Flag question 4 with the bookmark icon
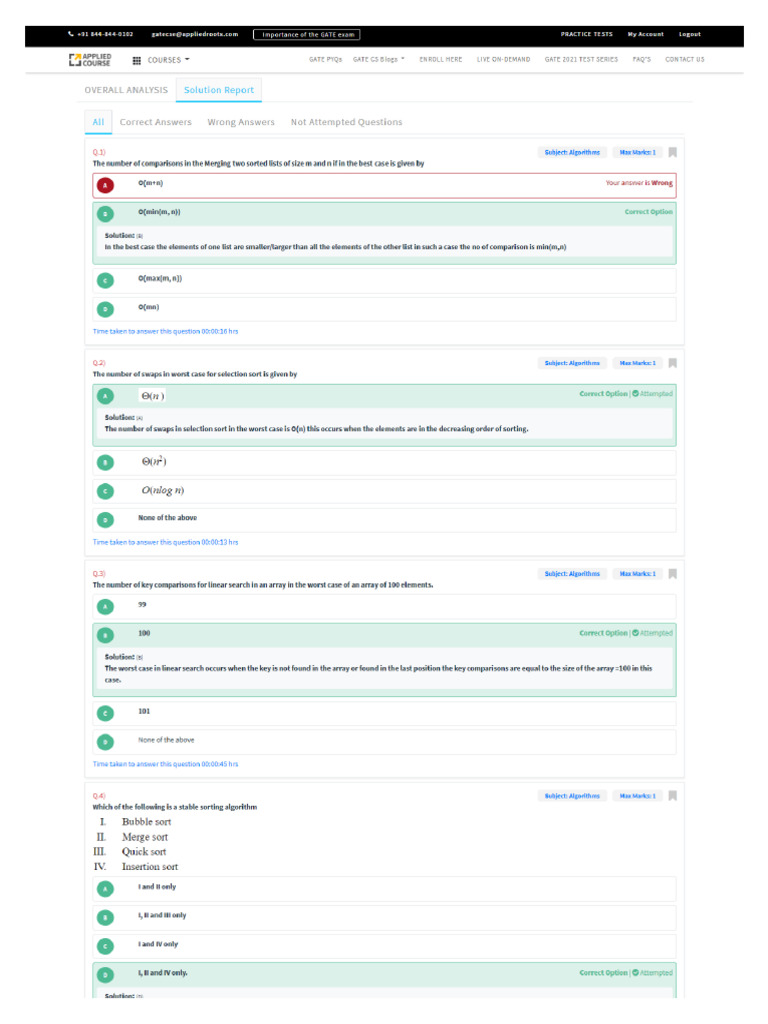 click(673, 796)
